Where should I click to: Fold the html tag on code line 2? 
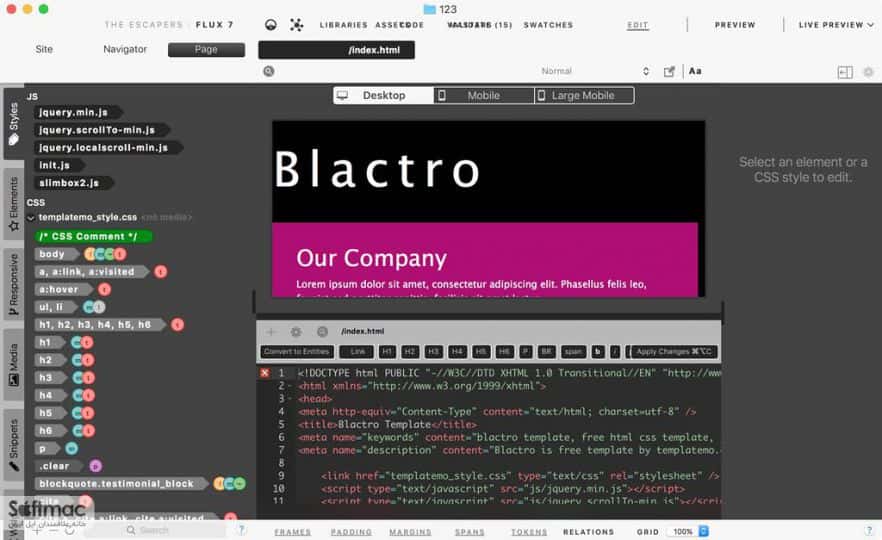coord(290,386)
